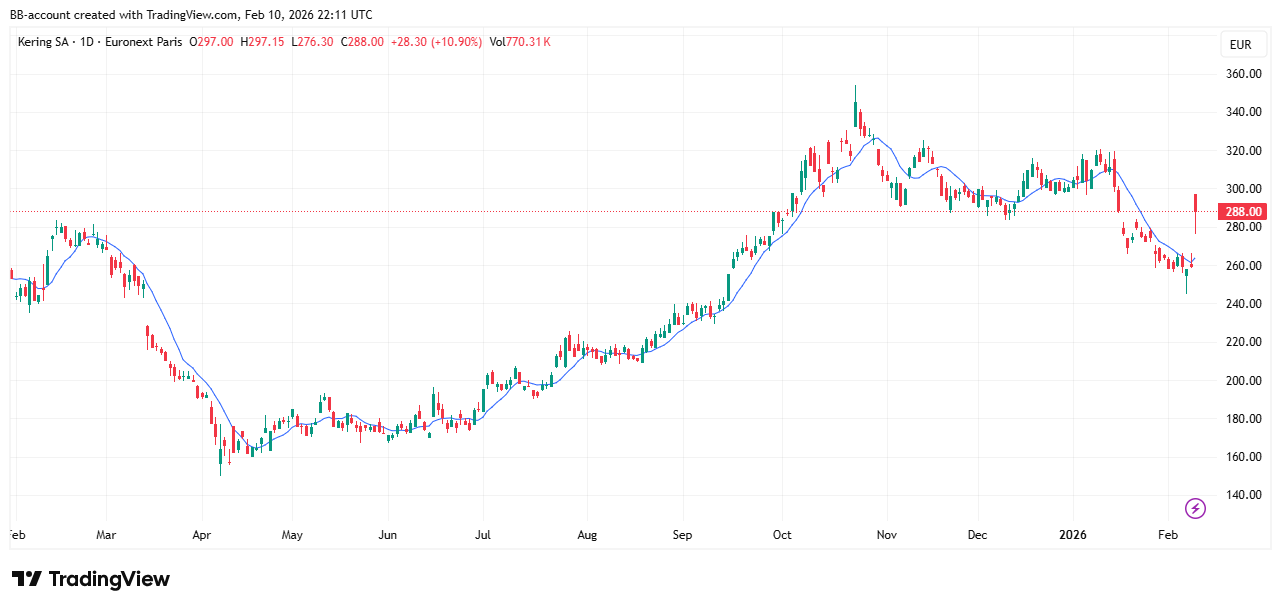Click the 2026 year marker on time axis
The width and height of the screenshot is (1281, 609).
[1072, 535]
